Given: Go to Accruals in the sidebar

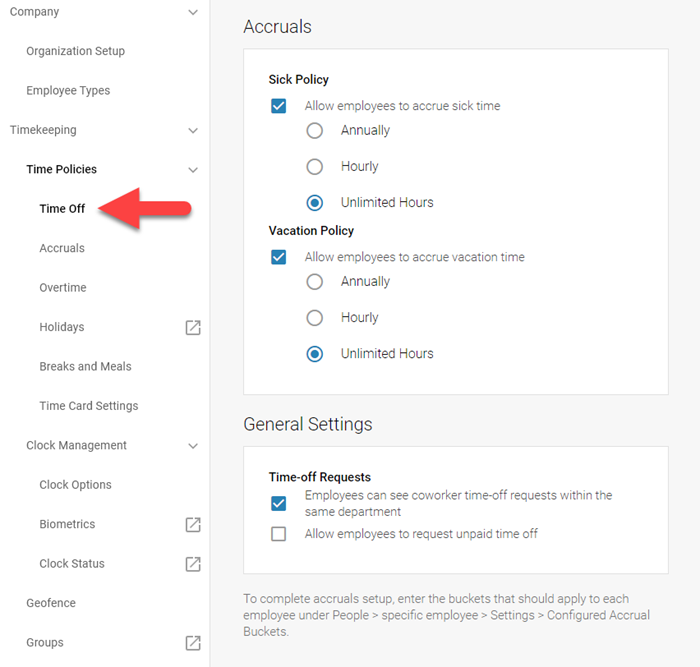Looking at the screenshot, I should click(x=62, y=248).
